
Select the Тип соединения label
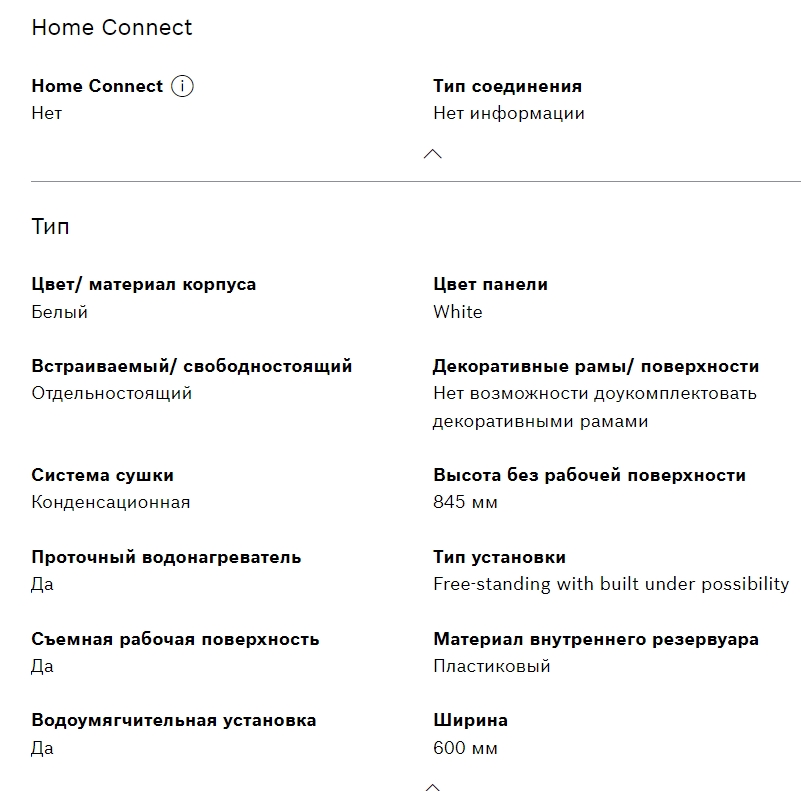507,86
